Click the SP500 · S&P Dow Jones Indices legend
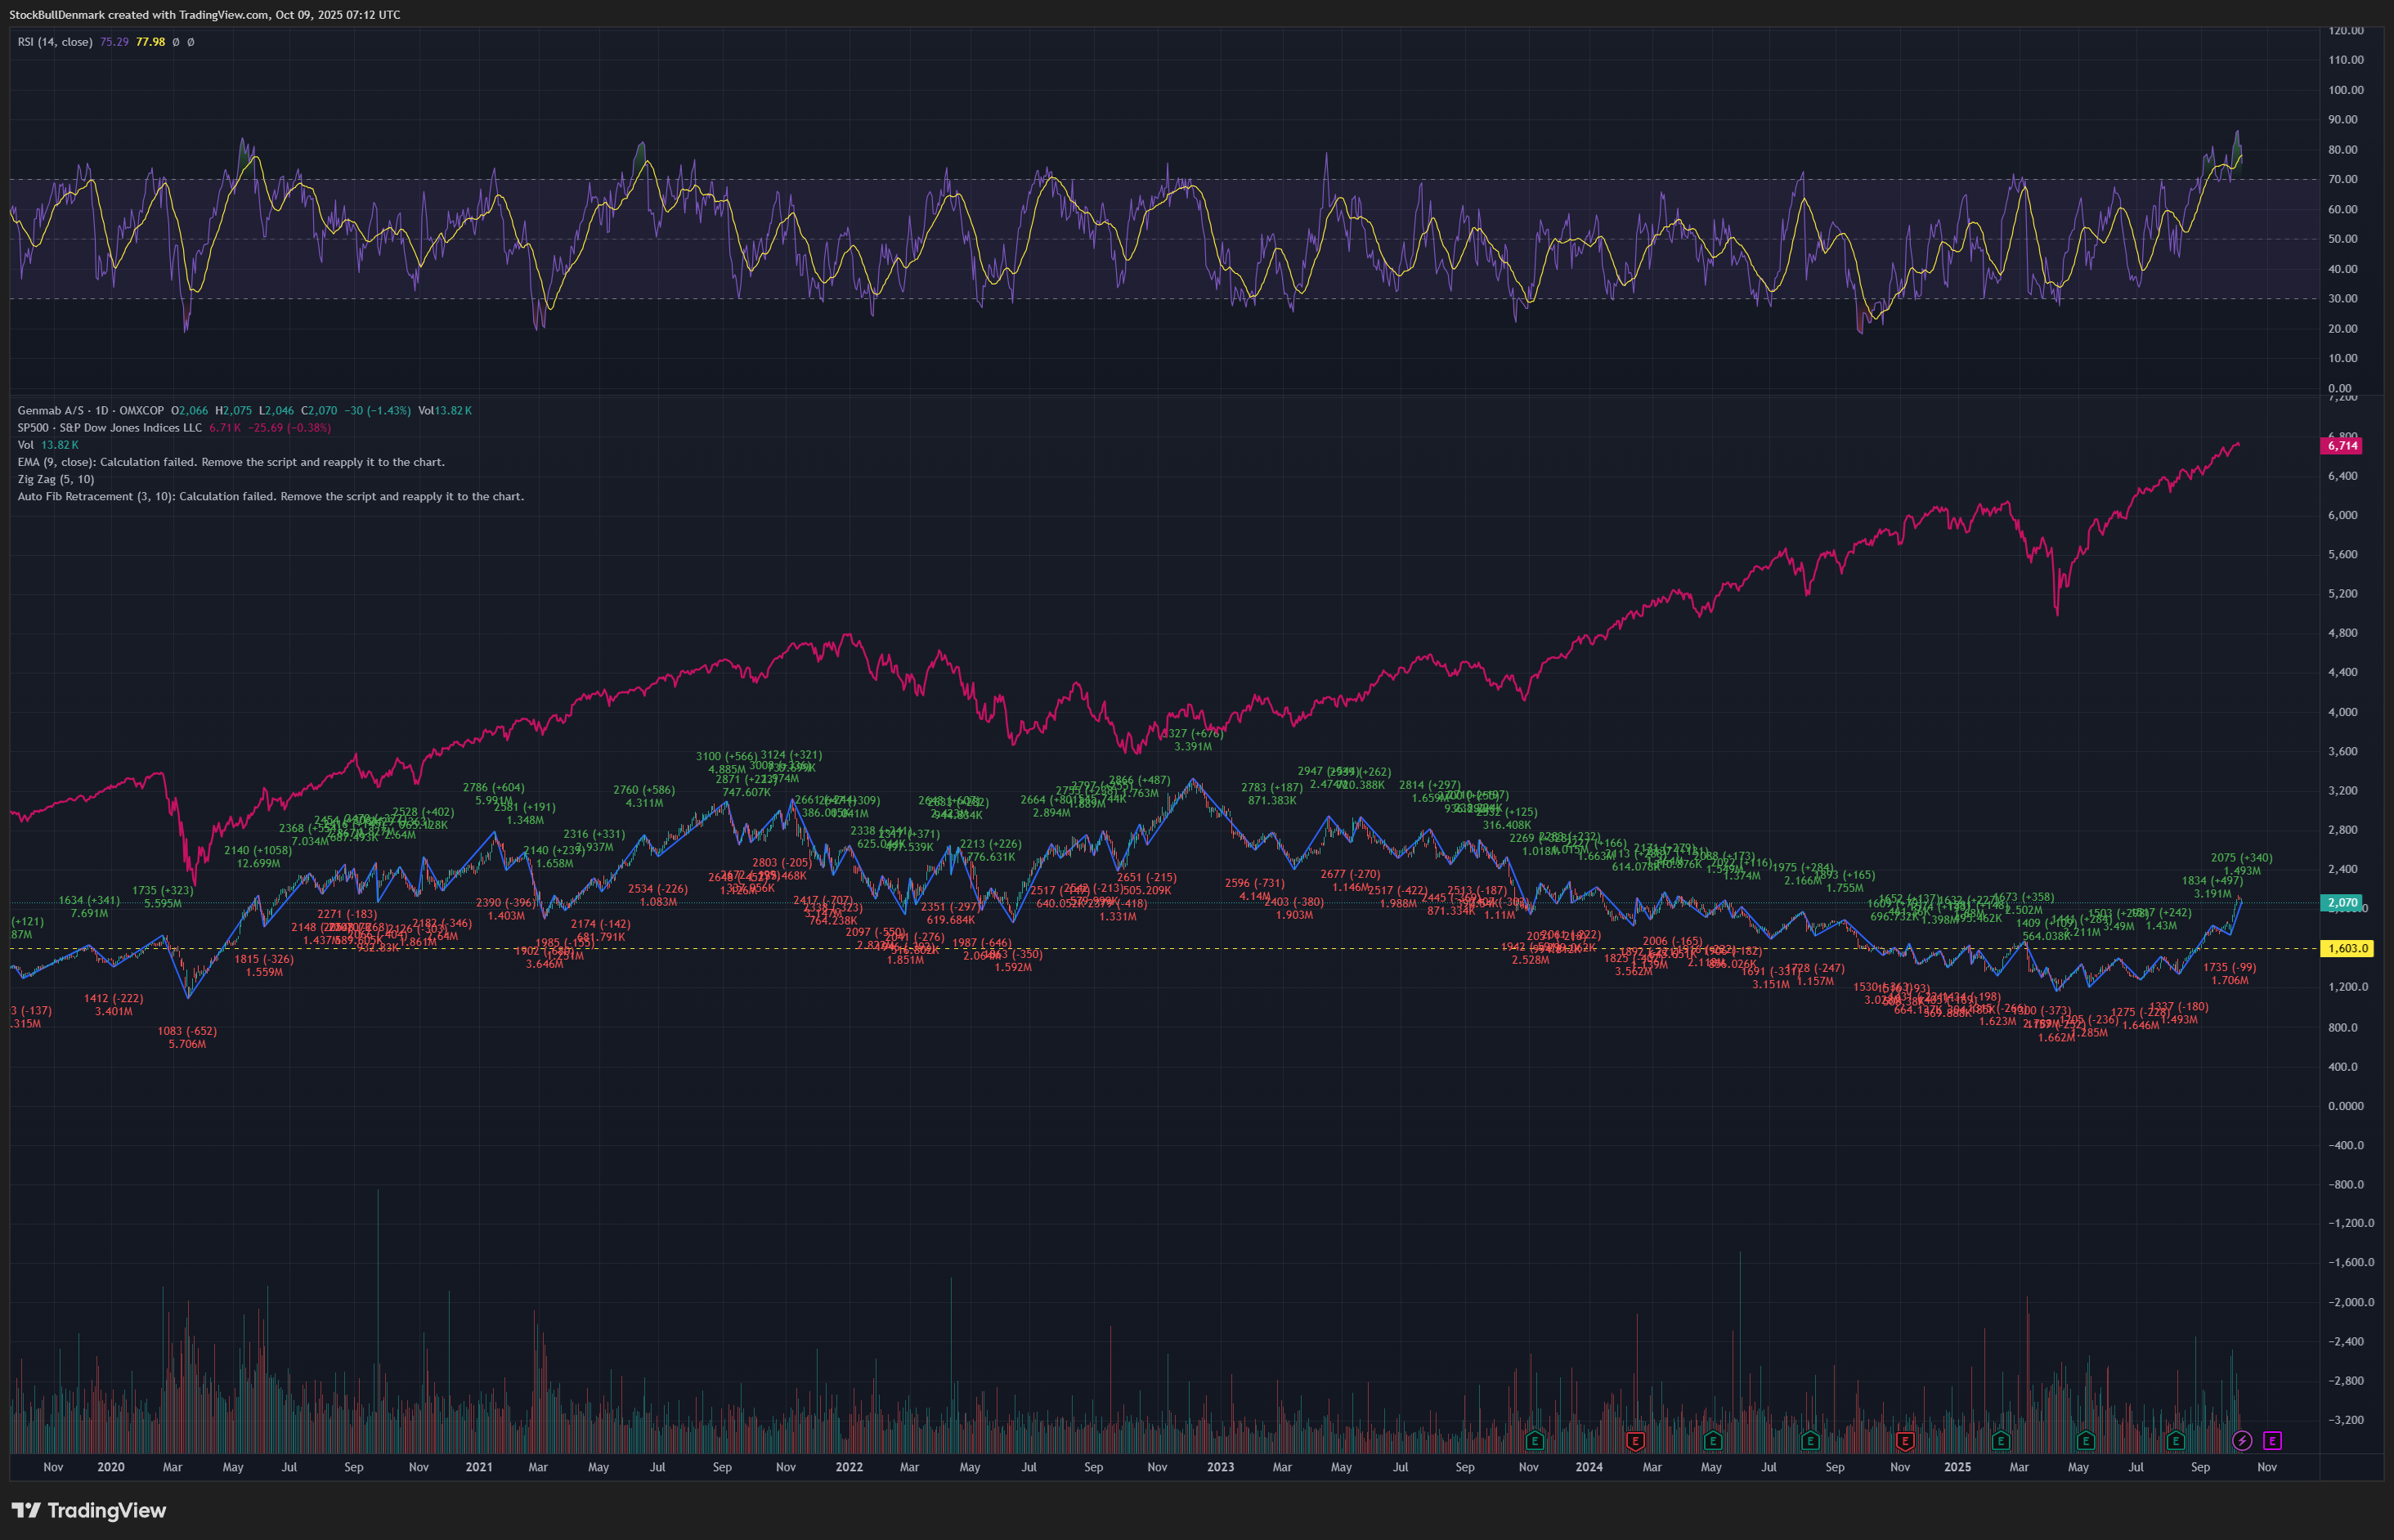This screenshot has width=2394, height=1540. click(109, 428)
